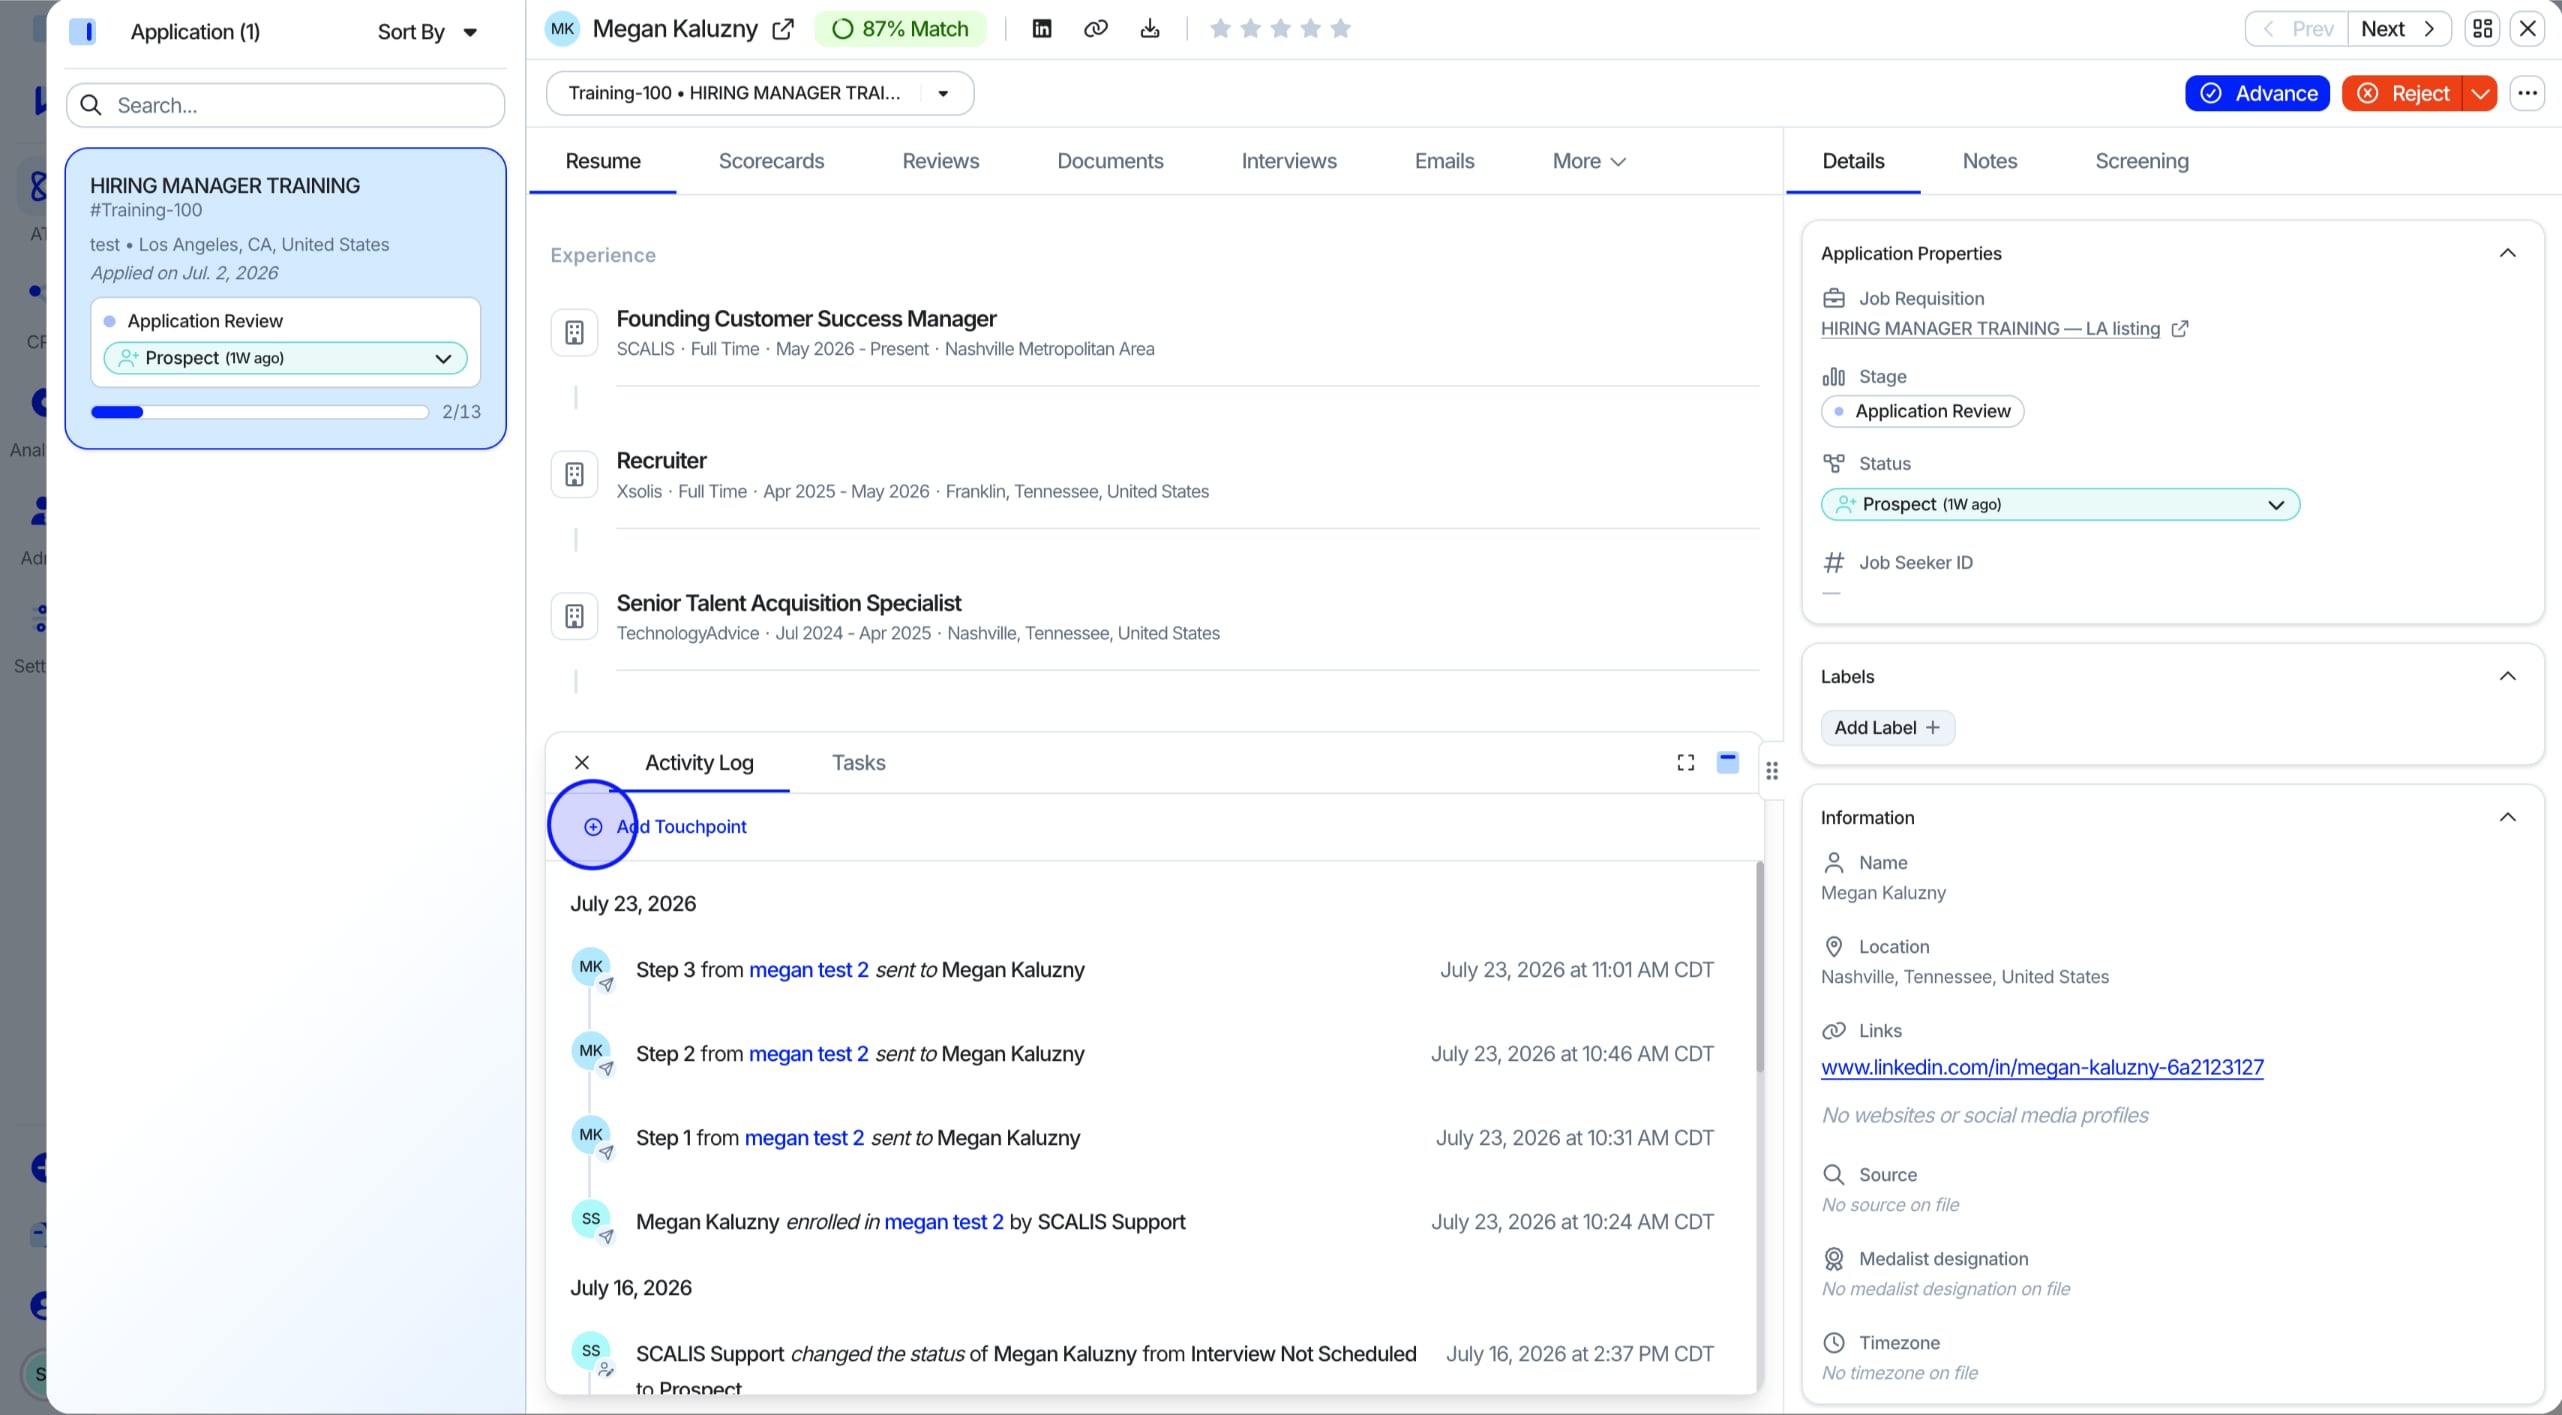The height and width of the screenshot is (1415, 2562).
Task: Open HIRING MANAGER TRAINING — LA listing link
Action: click(x=1990, y=329)
